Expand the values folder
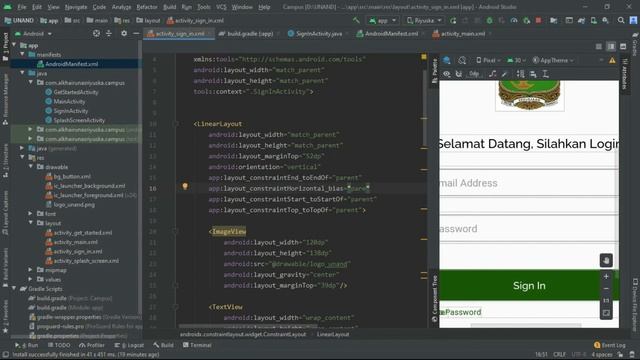The width and height of the screenshot is (640, 360). coord(31,279)
